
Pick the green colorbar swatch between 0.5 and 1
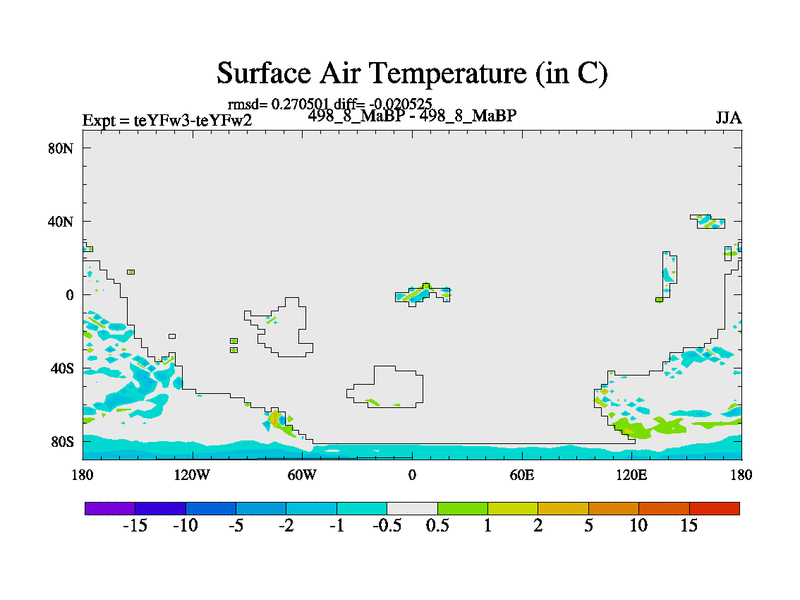click(462, 508)
